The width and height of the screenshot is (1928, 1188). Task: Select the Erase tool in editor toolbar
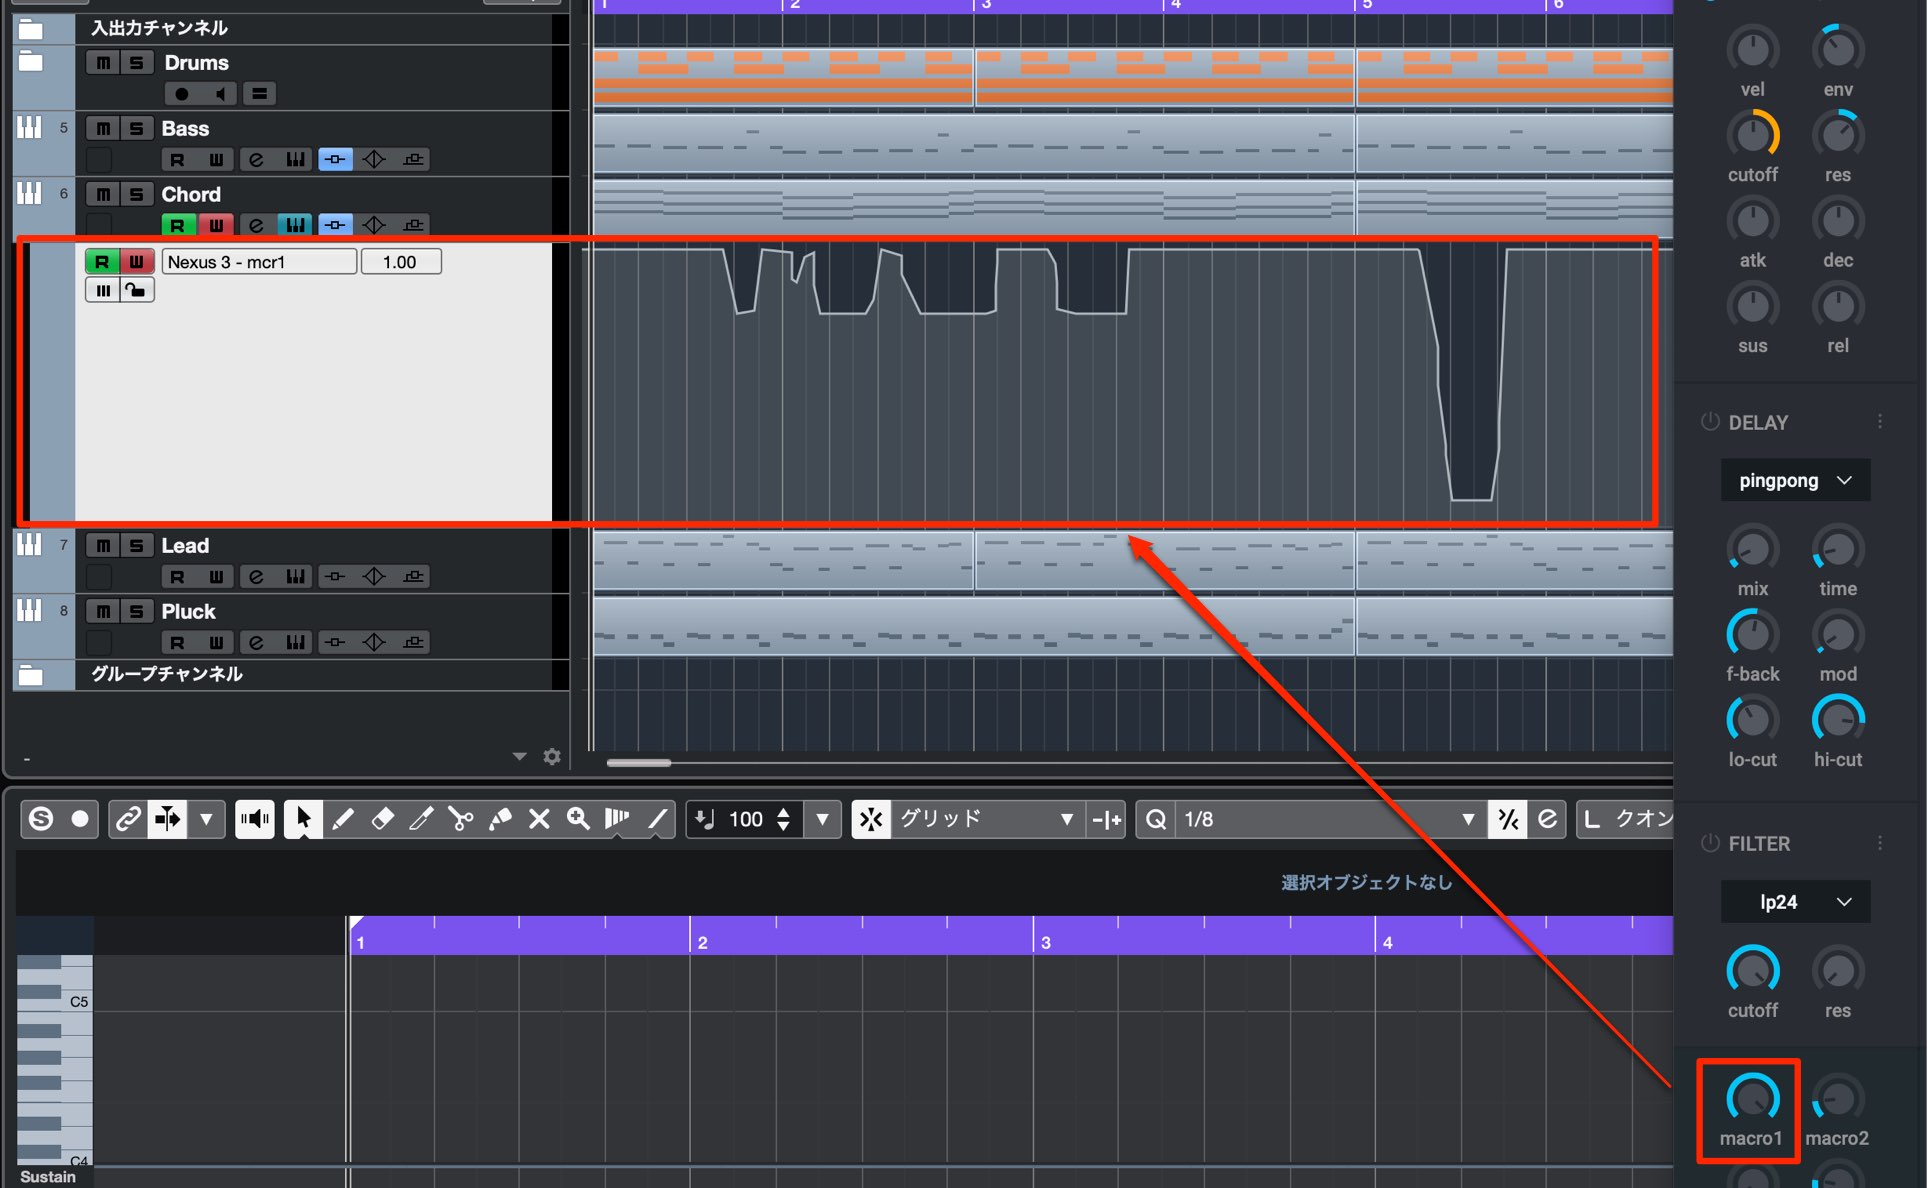pos(382,819)
